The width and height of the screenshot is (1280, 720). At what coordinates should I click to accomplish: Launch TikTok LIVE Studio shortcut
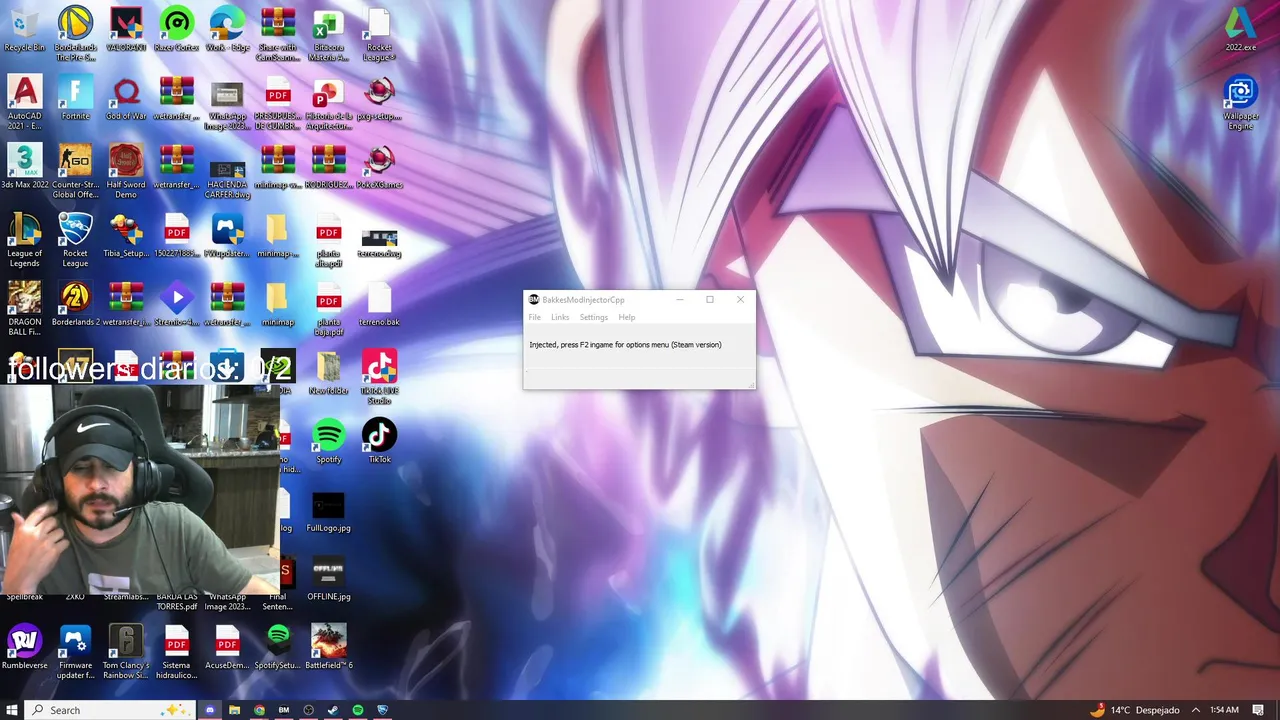379,376
